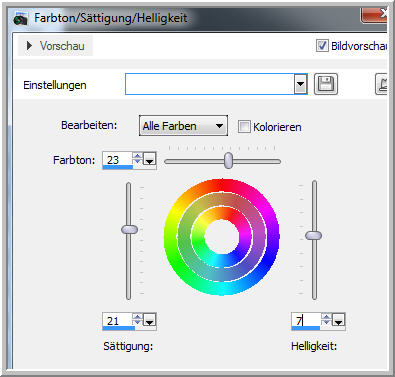This screenshot has width=395, height=377.
Task: Click the camera app icon in title bar
Action: pyautogui.click(x=21, y=18)
